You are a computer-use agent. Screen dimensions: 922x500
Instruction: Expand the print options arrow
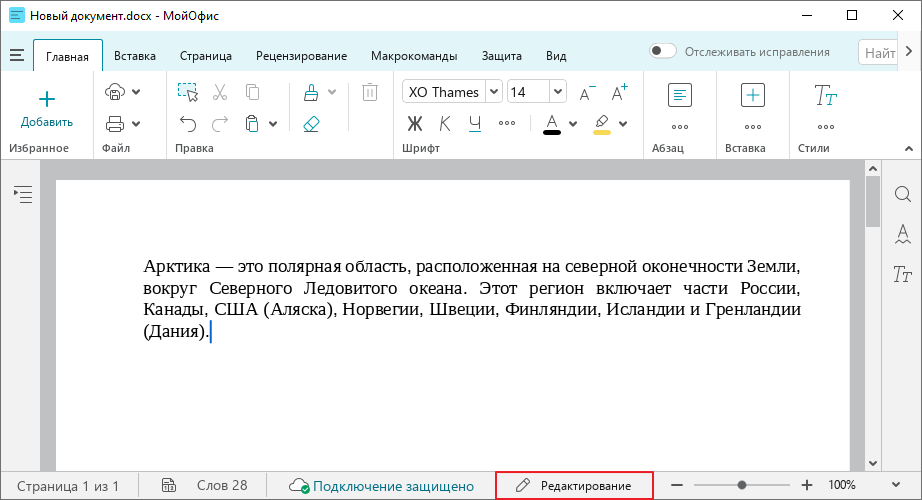pyautogui.click(x=136, y=124)
